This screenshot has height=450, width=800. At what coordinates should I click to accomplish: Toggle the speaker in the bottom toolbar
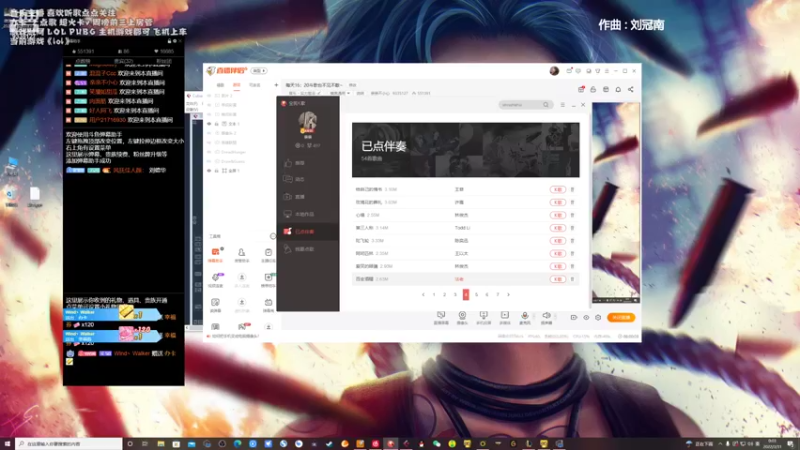click(546, 317)
